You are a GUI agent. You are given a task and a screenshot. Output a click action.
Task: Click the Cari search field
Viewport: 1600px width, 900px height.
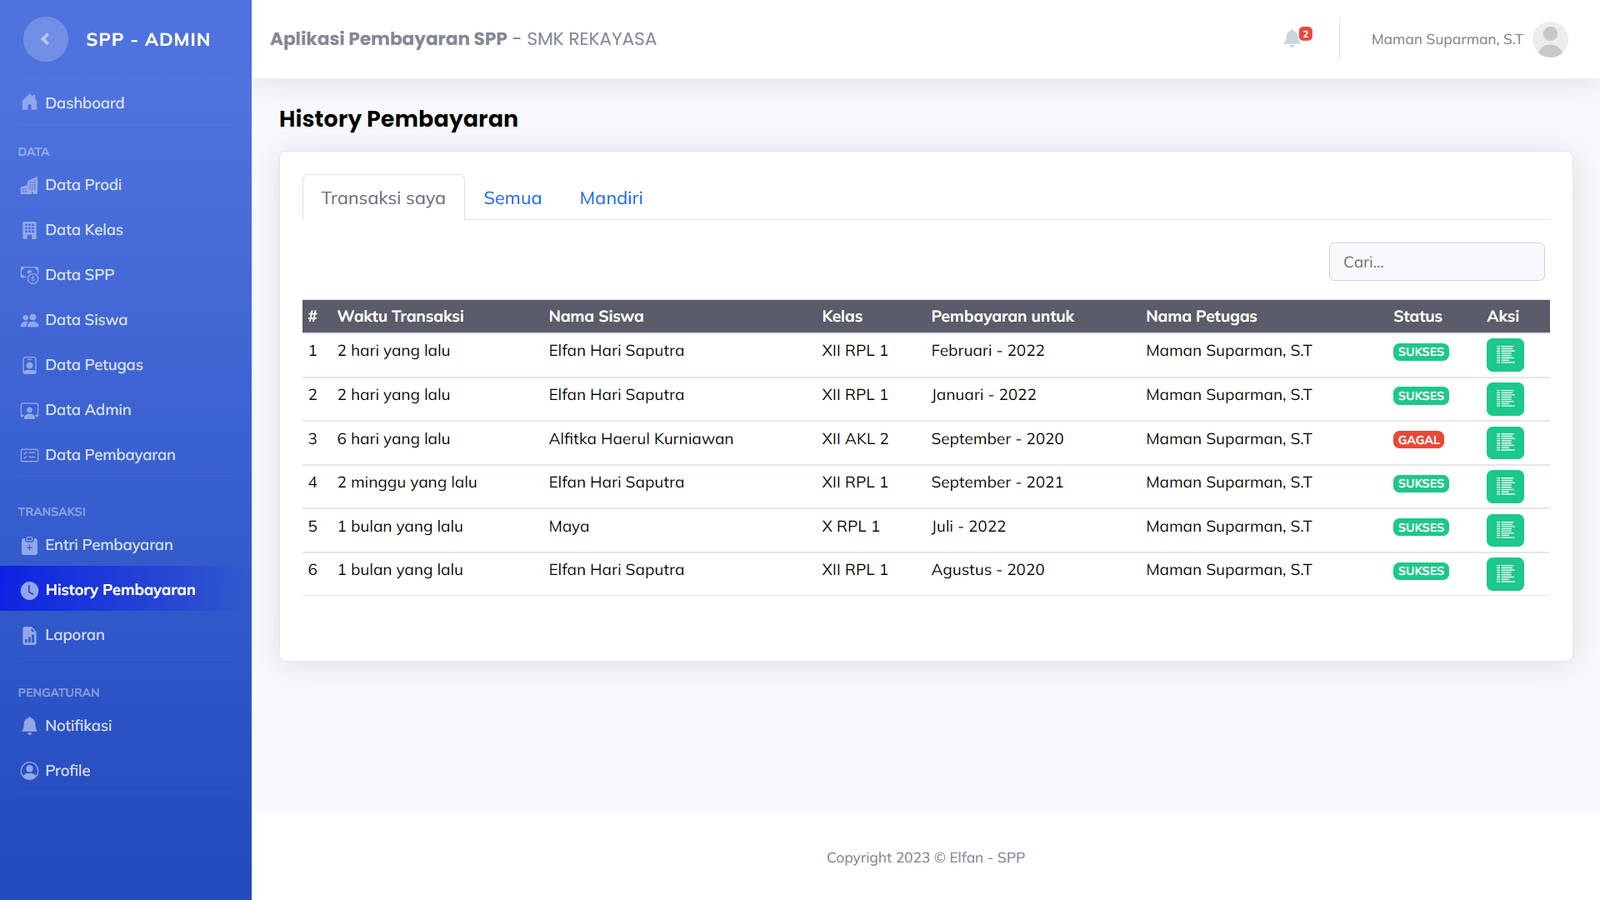click(1435, 262)
